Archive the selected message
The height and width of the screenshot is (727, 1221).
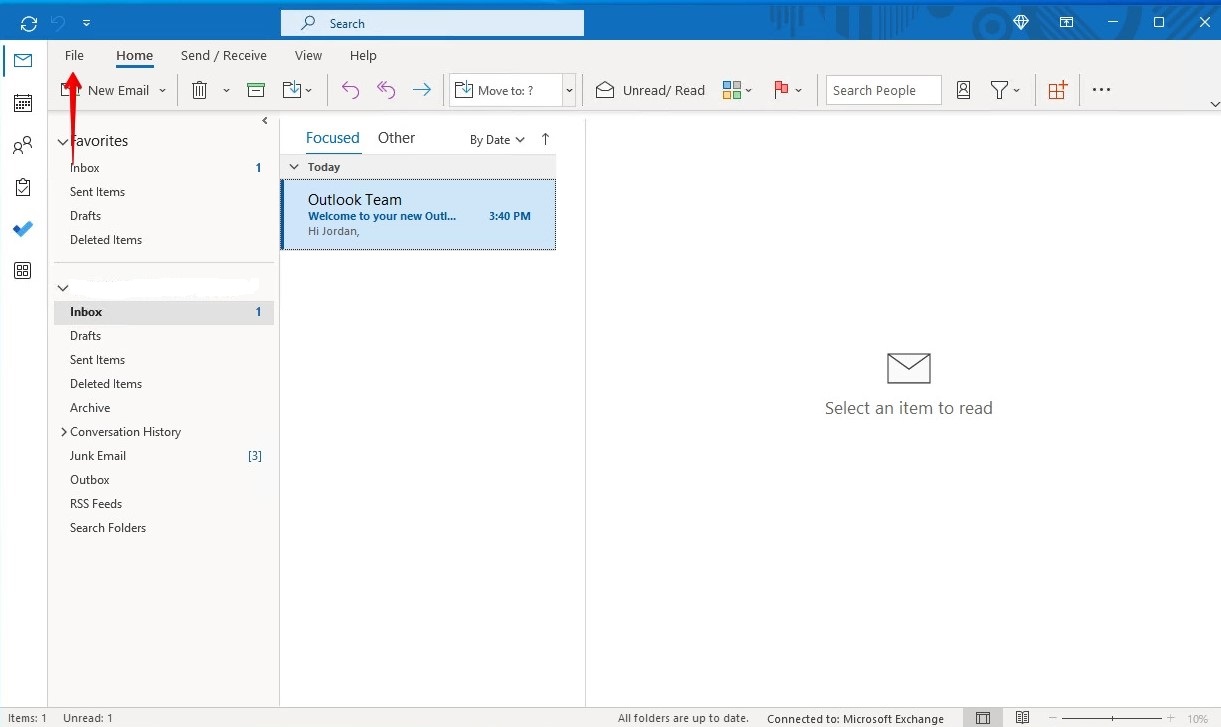(x=256, y=90)
